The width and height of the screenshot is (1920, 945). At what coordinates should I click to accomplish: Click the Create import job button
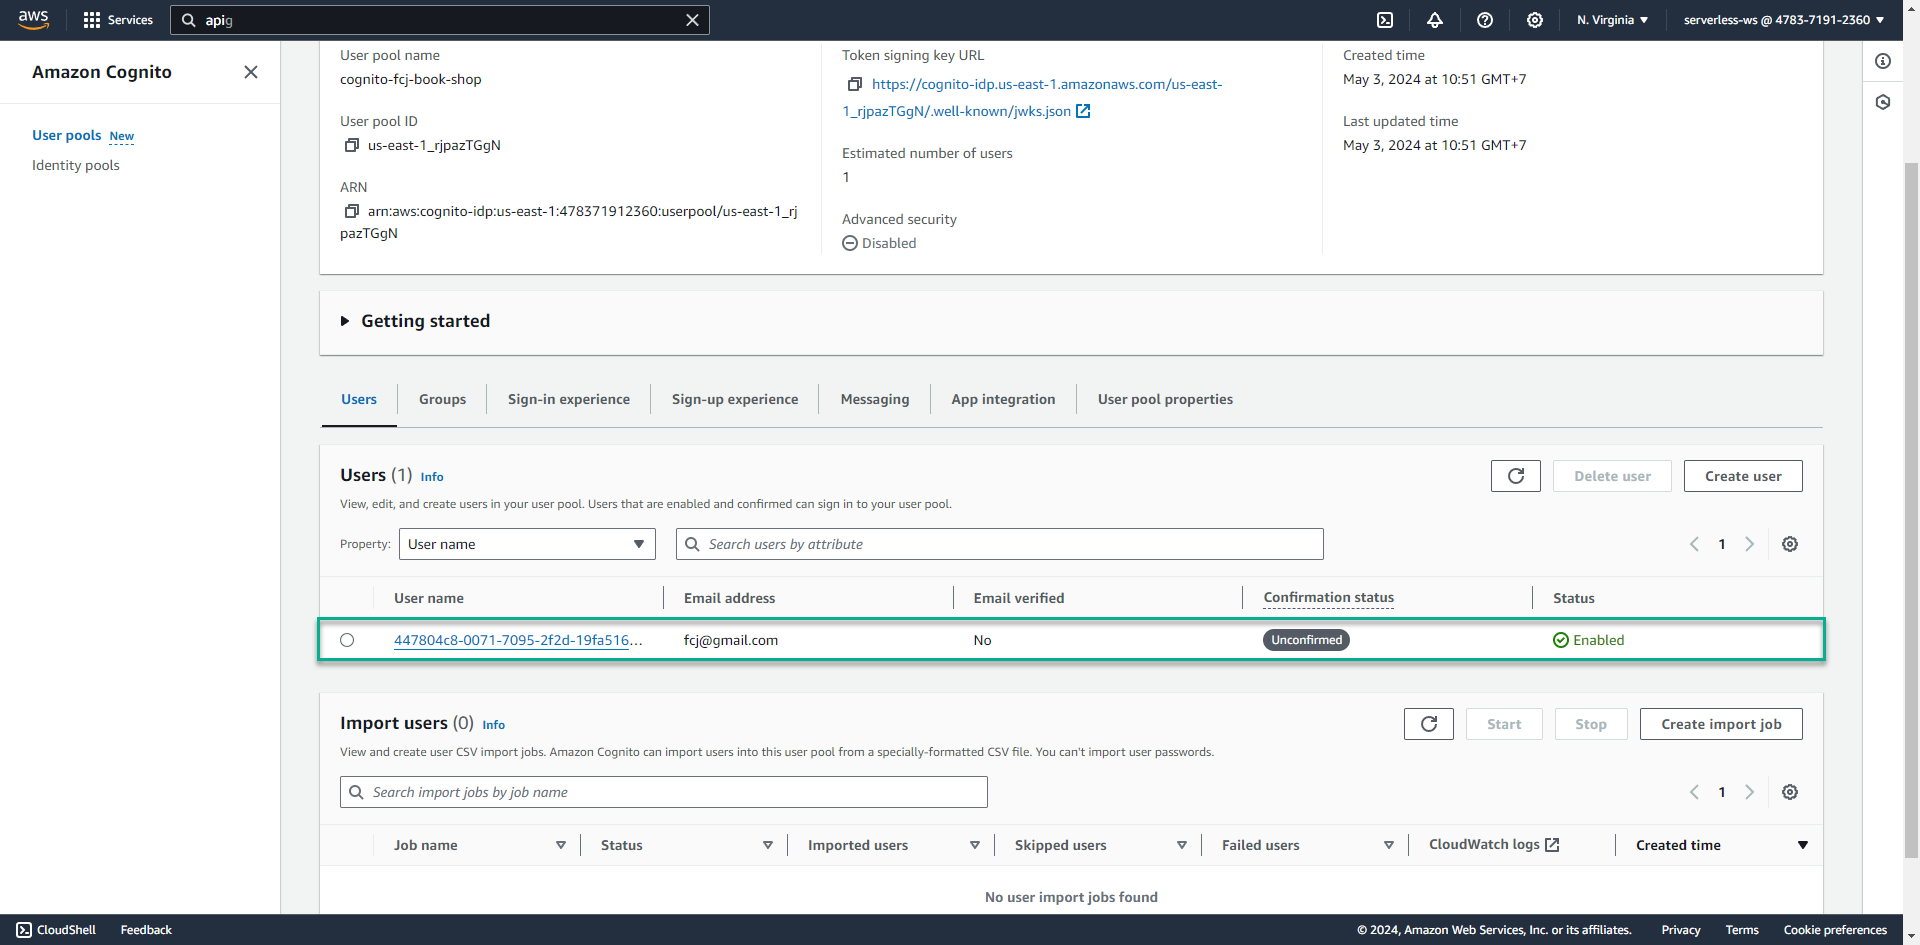pyautogui.click(x=1721, y=724)
